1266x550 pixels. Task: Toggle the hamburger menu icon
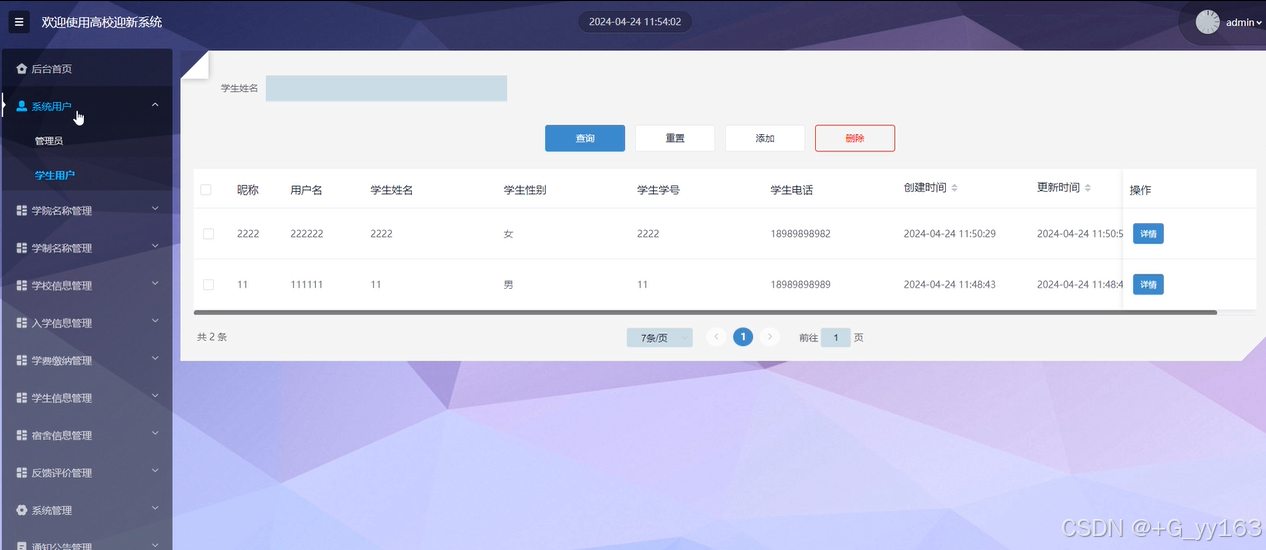19,21
